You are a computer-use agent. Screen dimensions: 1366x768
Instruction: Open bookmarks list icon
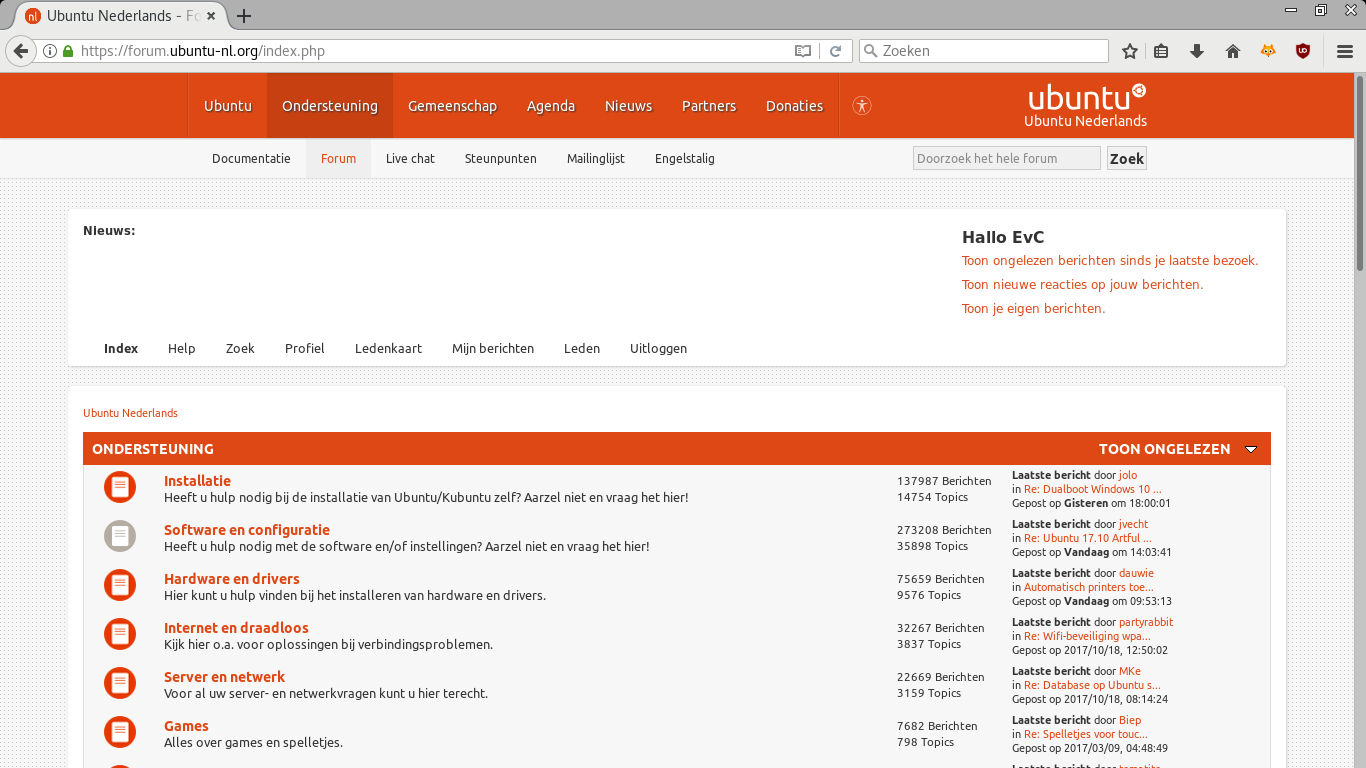pyautogui.click(x=1161, y=51)
